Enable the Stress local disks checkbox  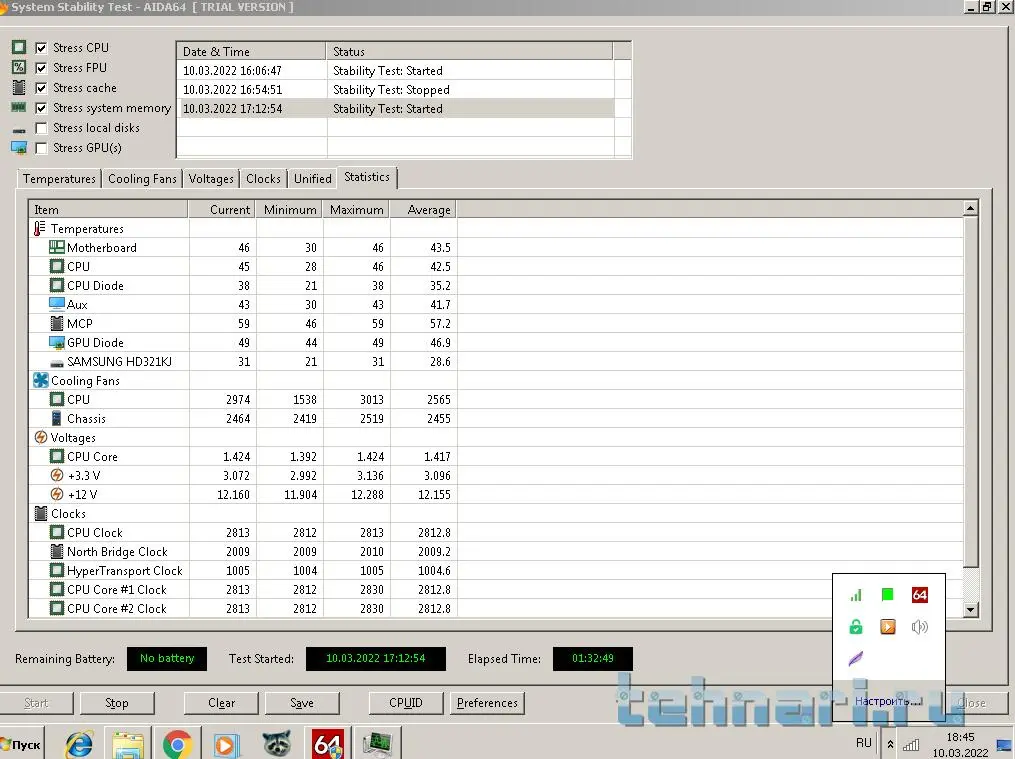point(41,128)
